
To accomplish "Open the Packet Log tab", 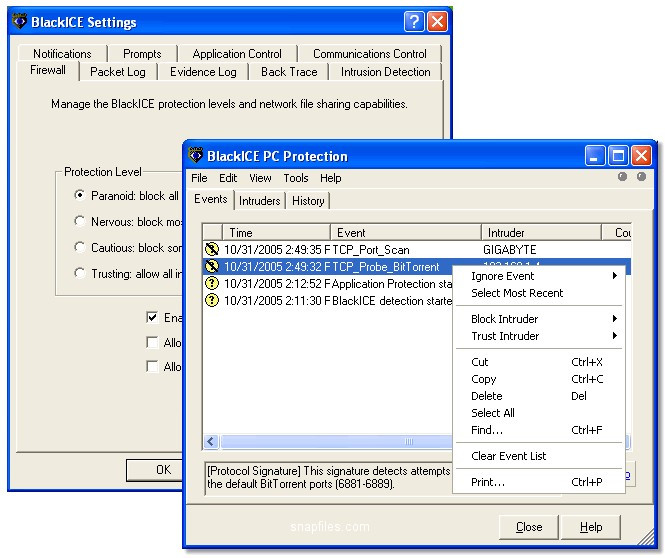I will tap(117, 72).
